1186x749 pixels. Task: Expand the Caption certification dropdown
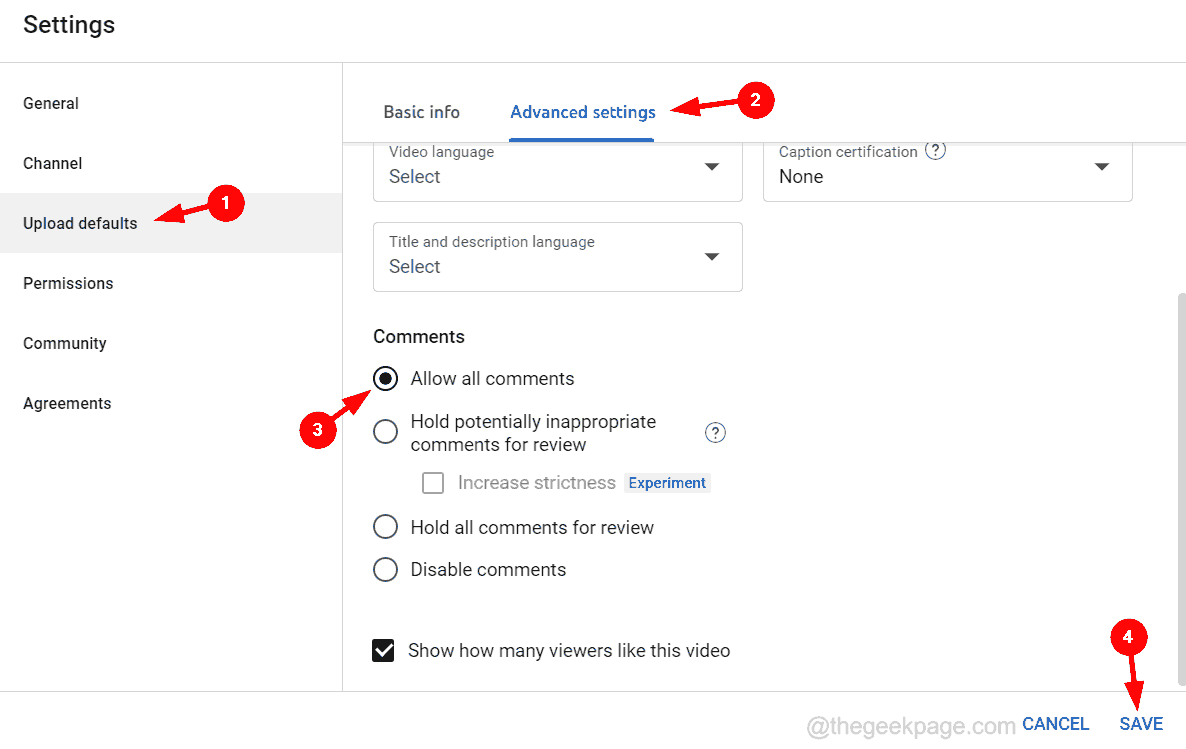point(1101,169)
